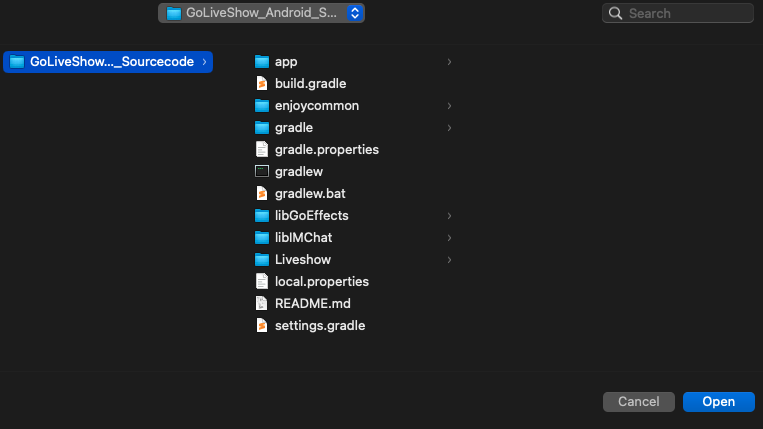The image size is (763, 429).
Task: Click the settings.gradle file icon
Action: (262, 326)
